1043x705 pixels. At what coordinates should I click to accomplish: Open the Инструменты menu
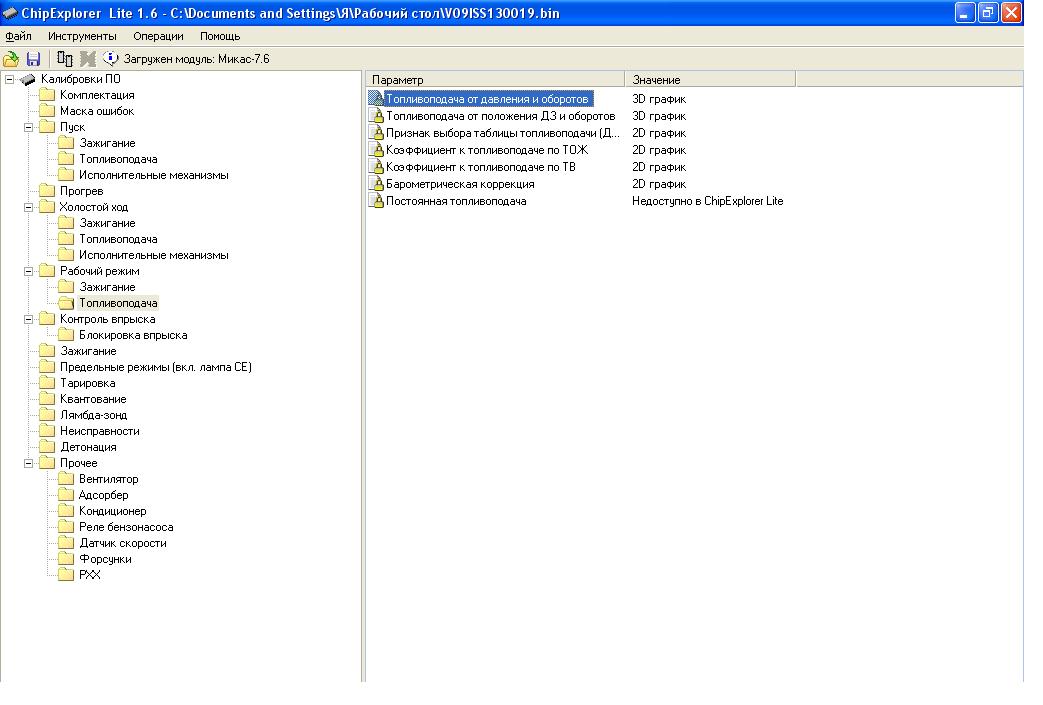pyautogui.click(x=82, y=36)
